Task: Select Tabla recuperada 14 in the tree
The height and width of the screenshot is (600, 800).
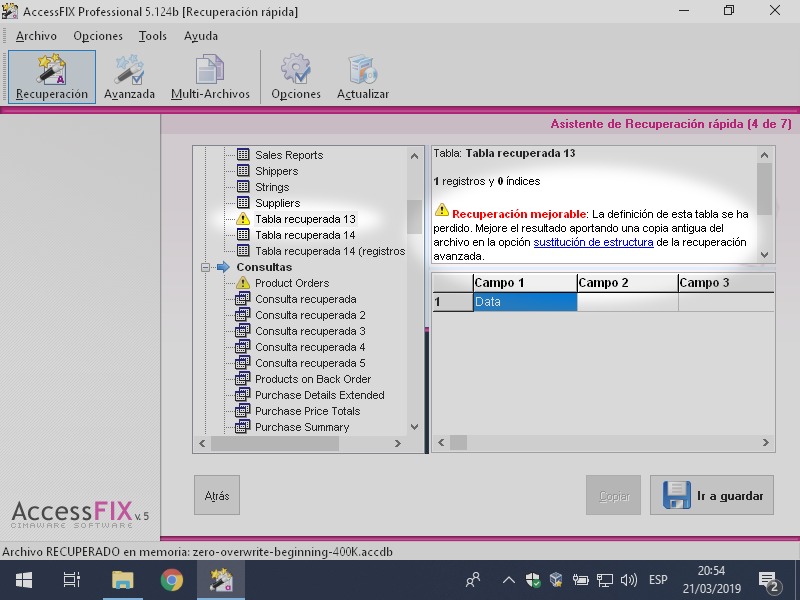Action: click(304, 235)
